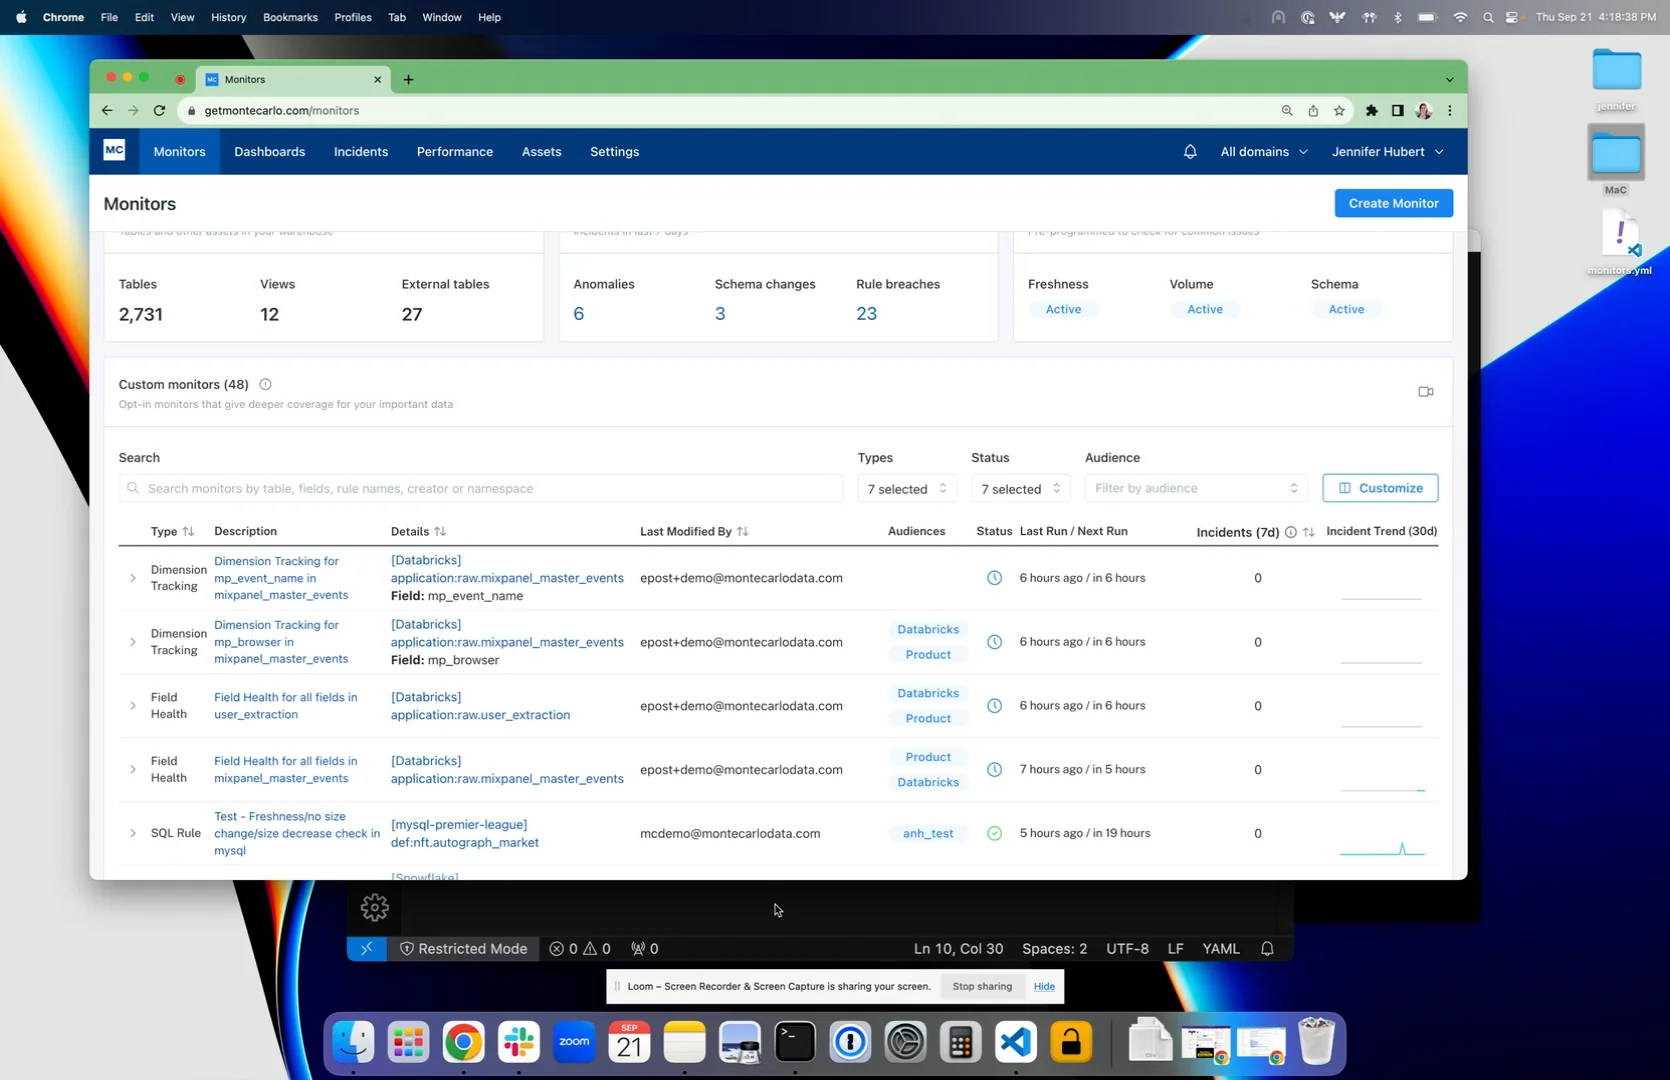Go back using Chrome's back arrow

coord(107,111)
